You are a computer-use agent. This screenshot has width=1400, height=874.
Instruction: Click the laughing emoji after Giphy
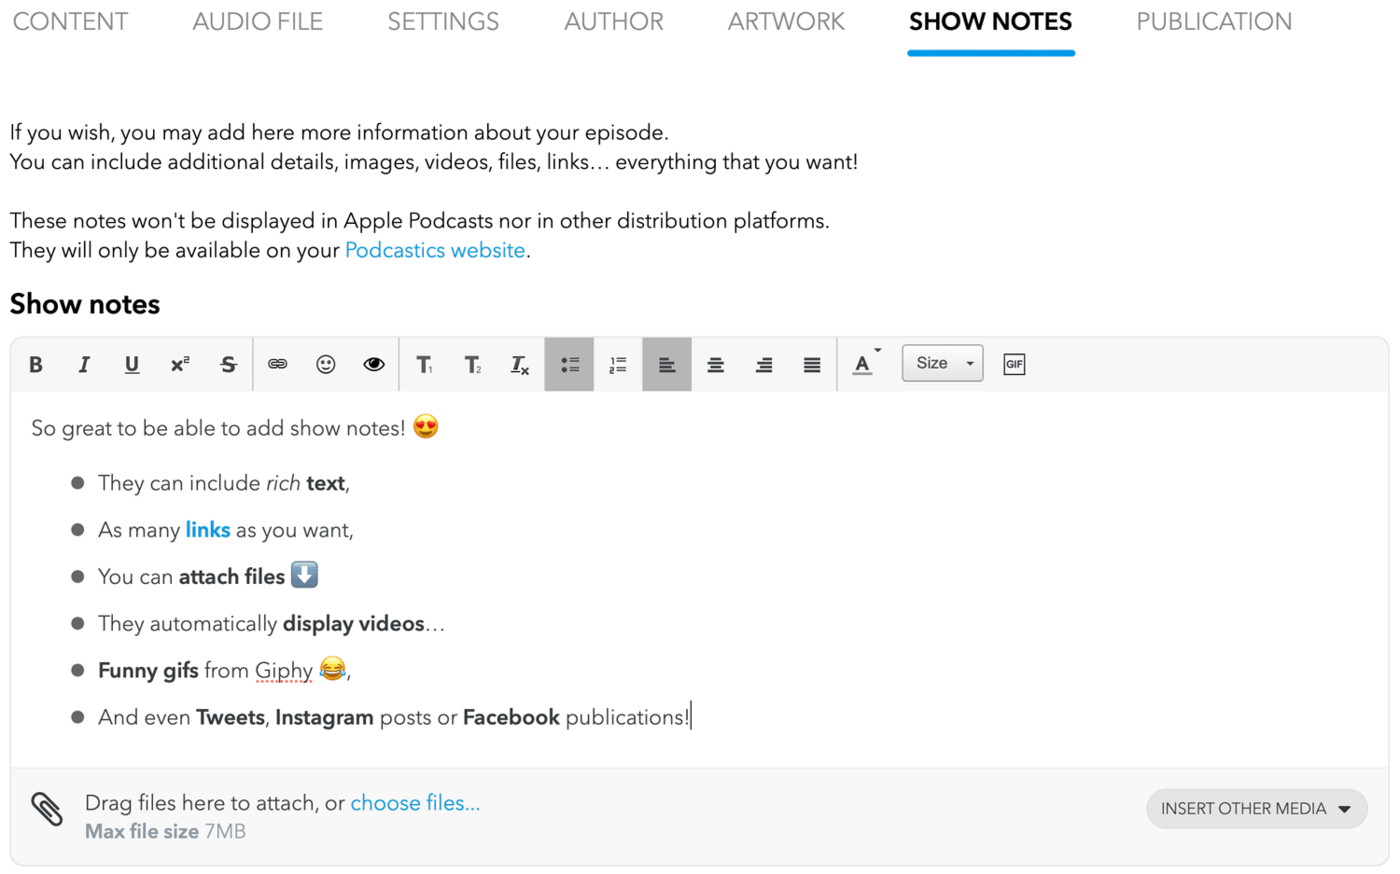pyautogui.click(x=332, y=668)
